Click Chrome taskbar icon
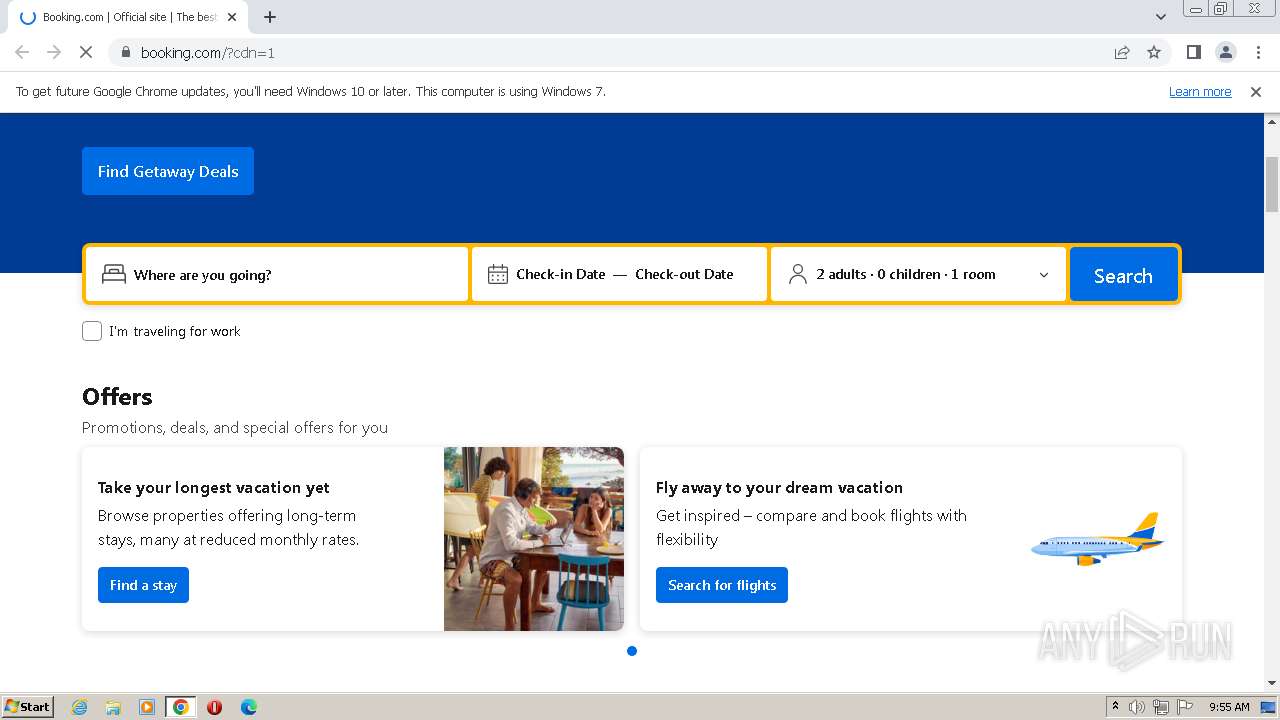This screenshot has height=720, width=1280. pyautogui.click(x=180, y=707)
